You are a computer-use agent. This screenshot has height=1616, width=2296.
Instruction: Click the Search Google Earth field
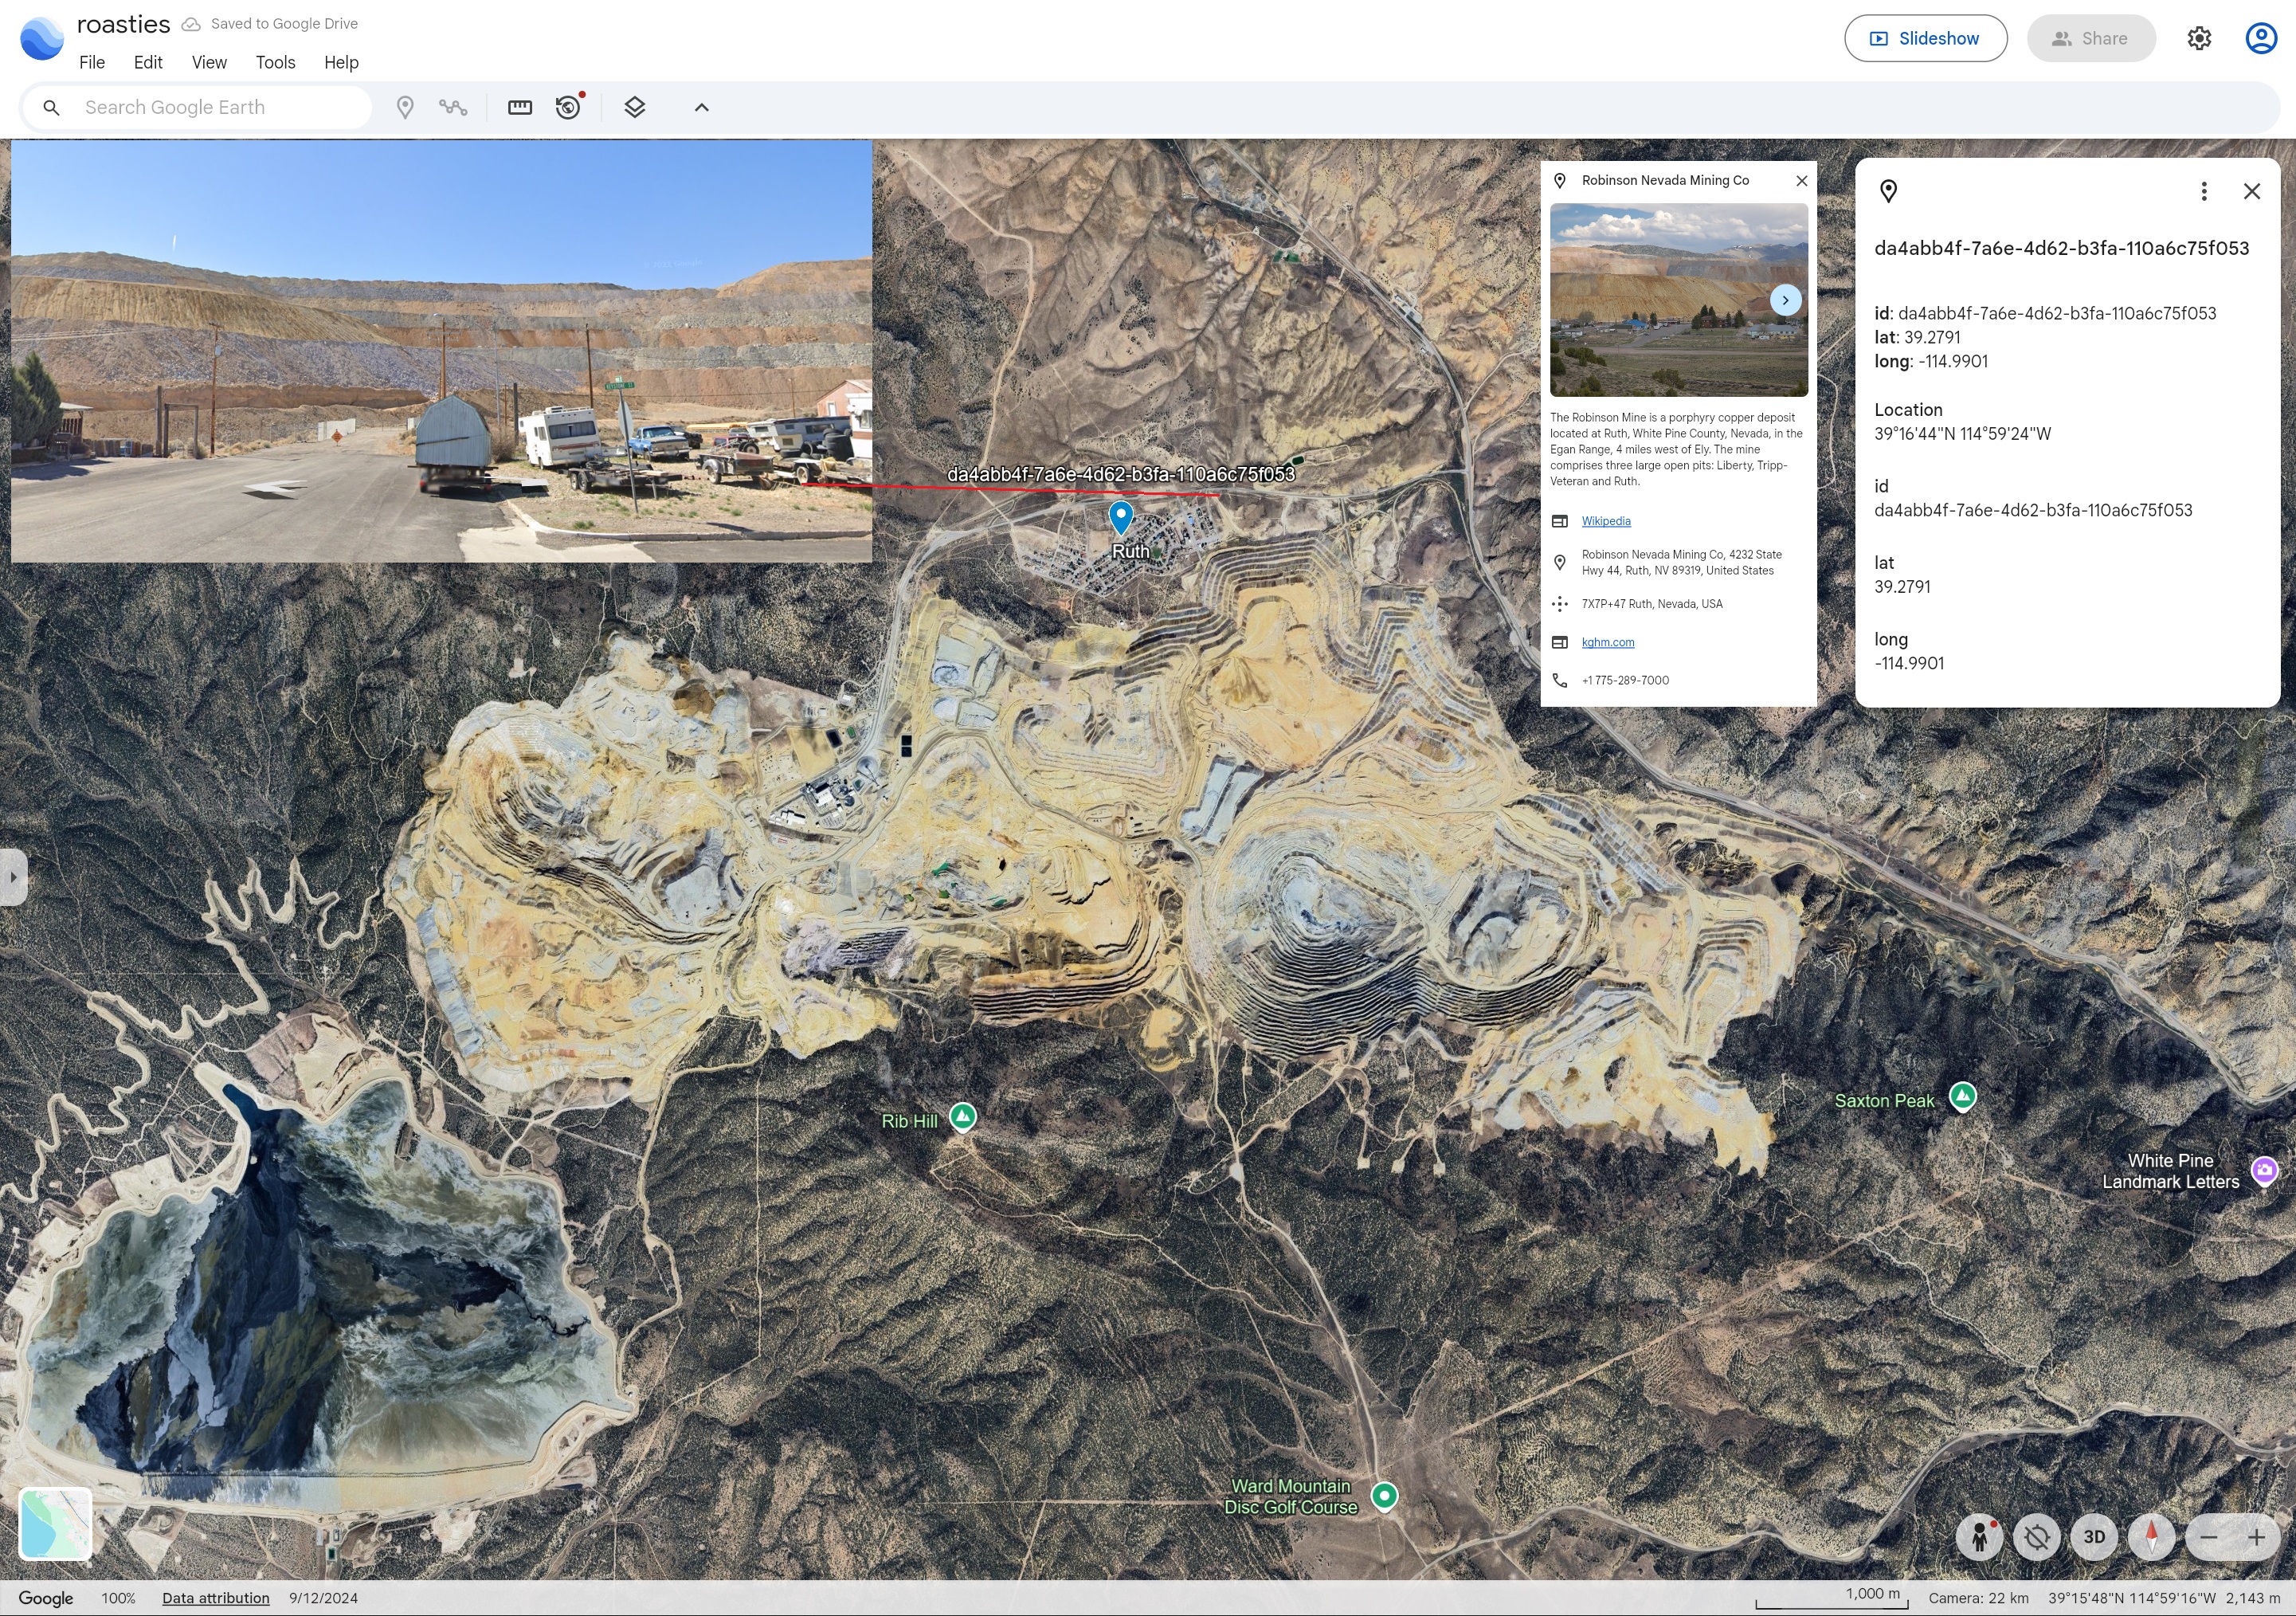point(198,107)
